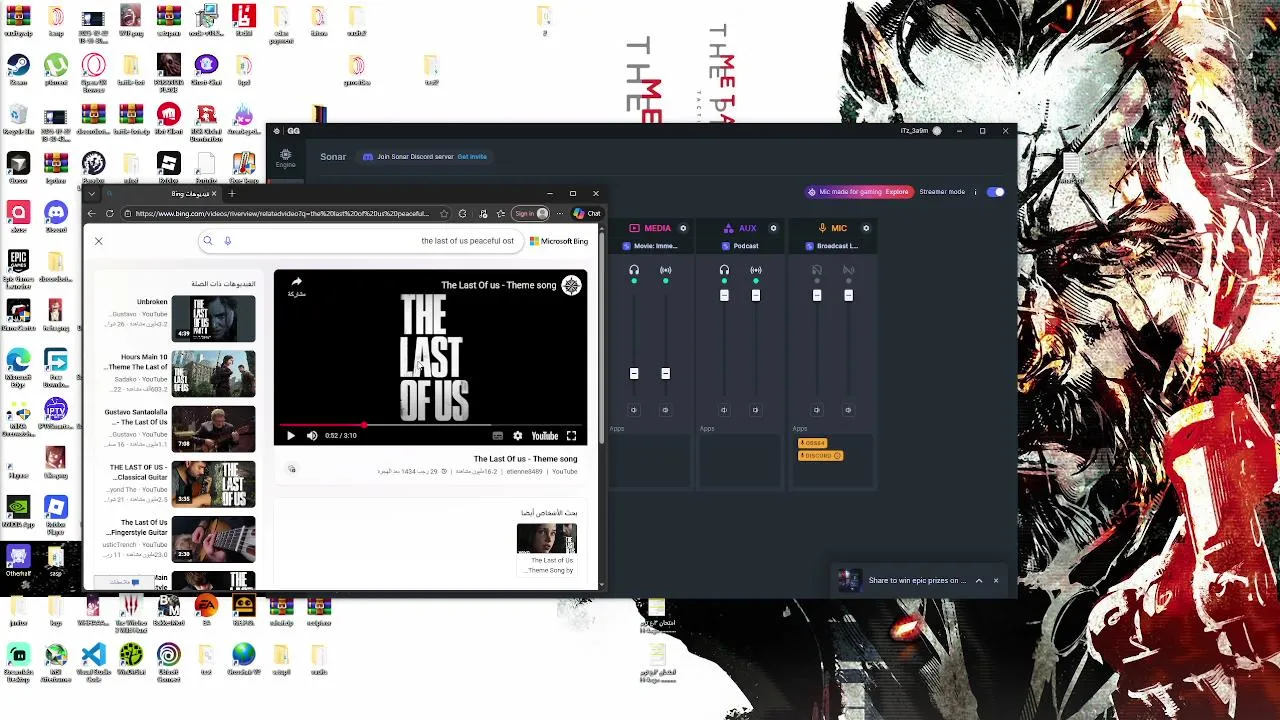Toggle AUX channel headphones output icon
This screenshot has width=1280, height=720.
[724, 270]
